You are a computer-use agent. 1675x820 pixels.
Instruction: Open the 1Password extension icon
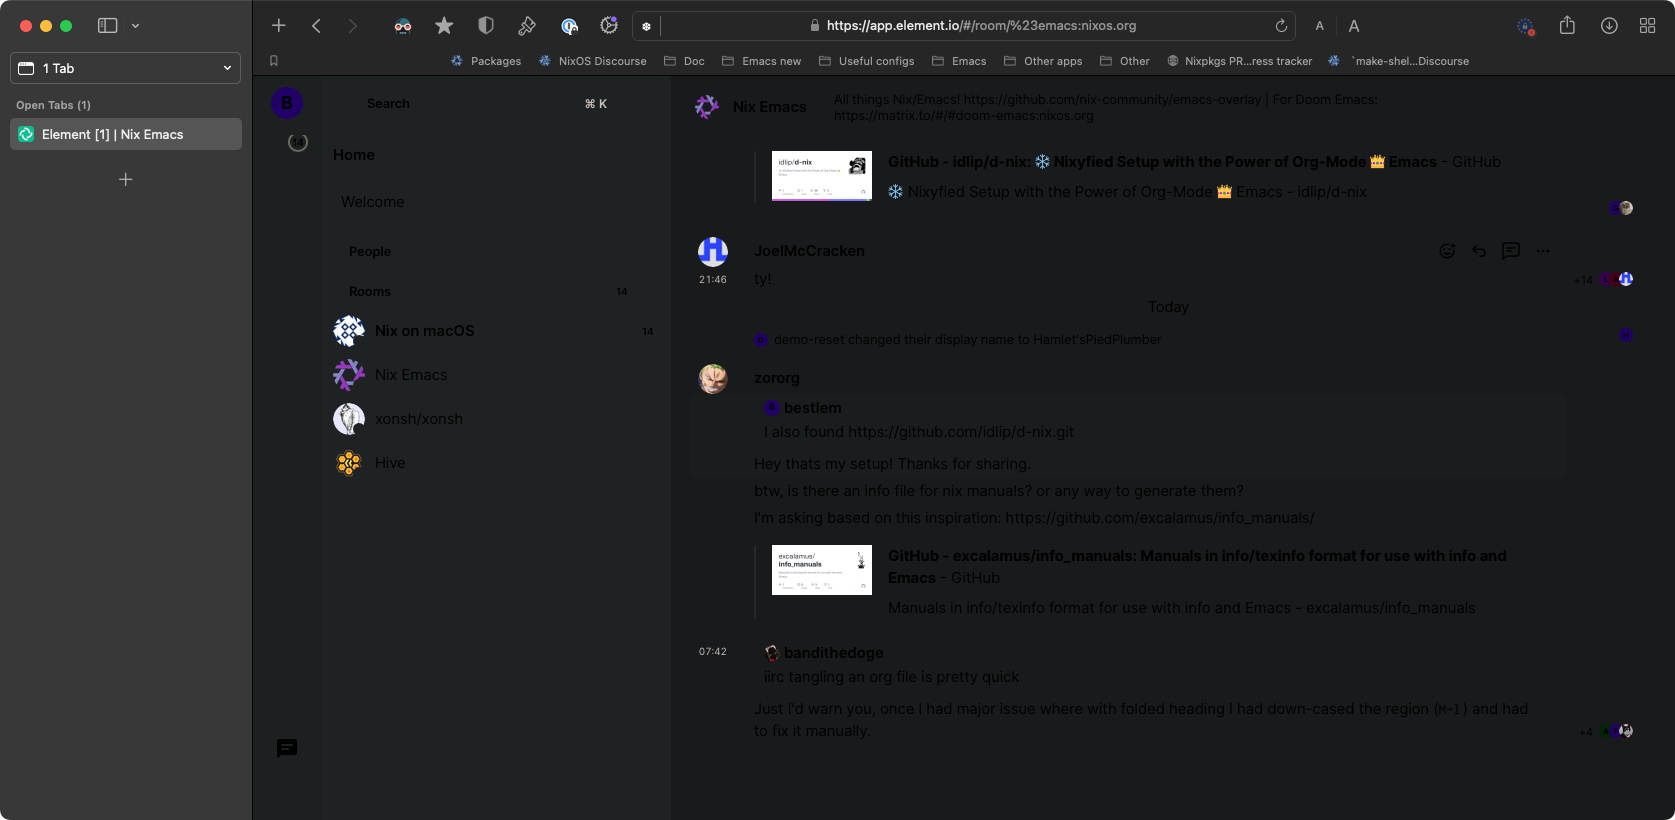pyautogui.click(x=569, y=26)
